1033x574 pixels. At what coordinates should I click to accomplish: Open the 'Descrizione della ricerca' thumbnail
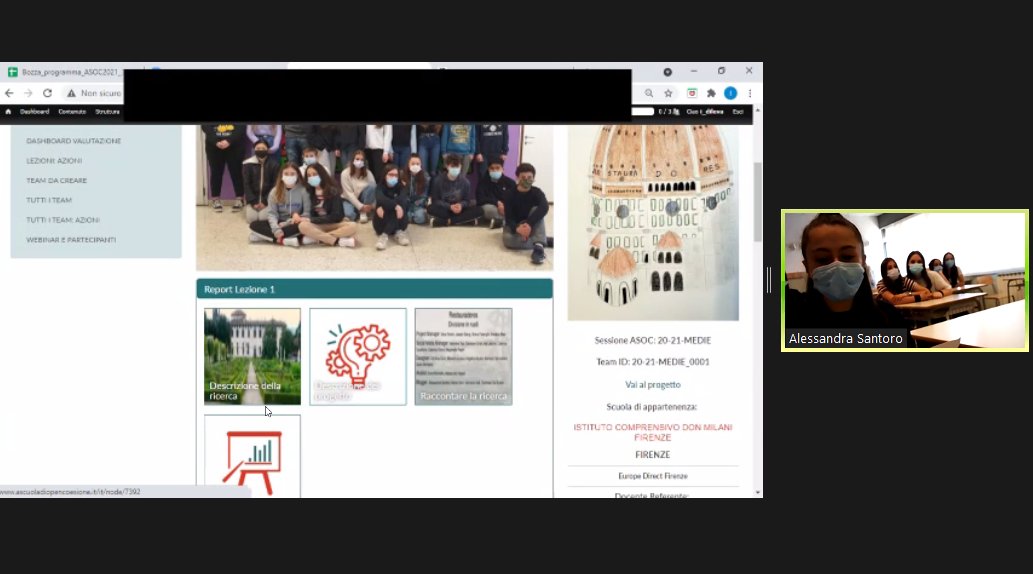[252, 357]
